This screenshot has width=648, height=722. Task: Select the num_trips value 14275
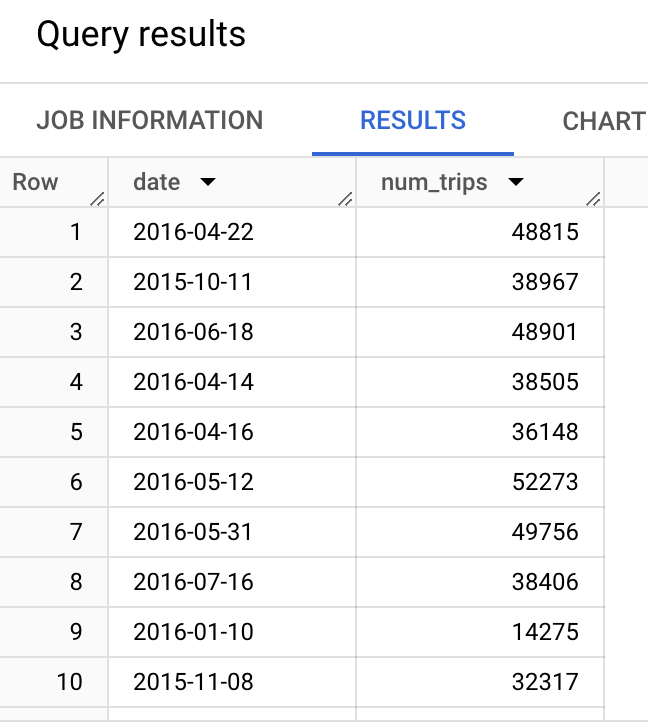pos(544,632)
